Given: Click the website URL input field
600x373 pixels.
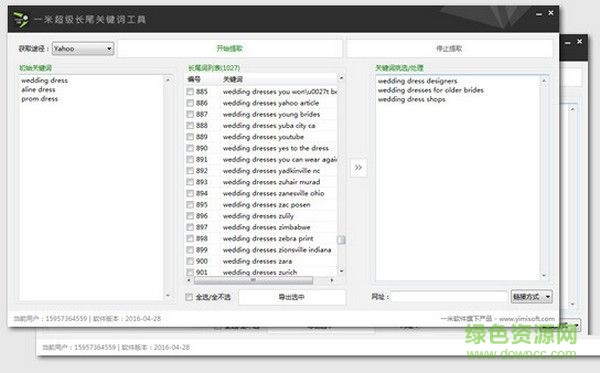Looking at the screenshot, I should (449, 296).
